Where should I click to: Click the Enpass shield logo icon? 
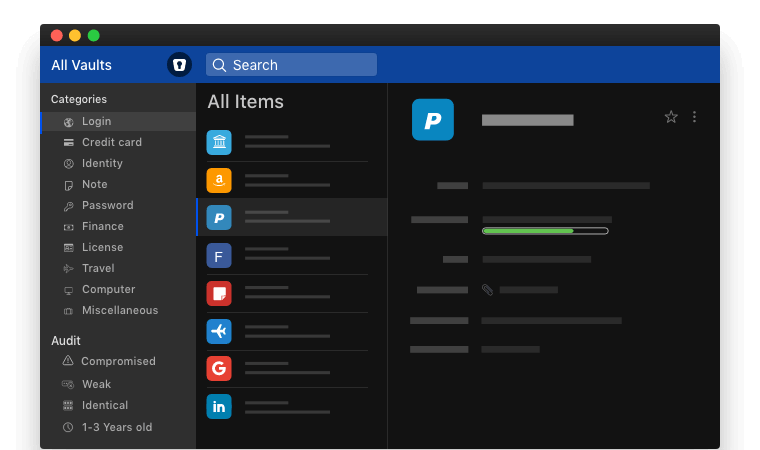click(x=179, y=65)
